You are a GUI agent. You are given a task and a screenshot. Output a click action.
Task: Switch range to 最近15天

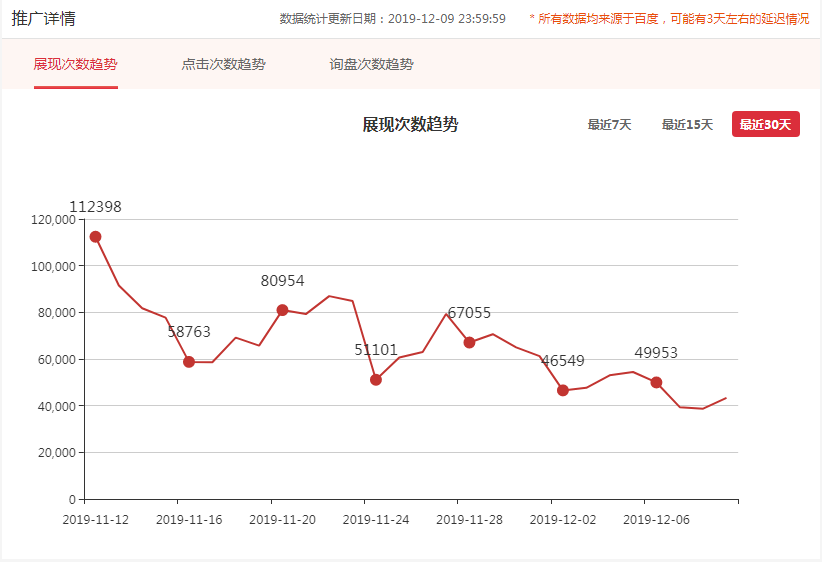point(687,125)
